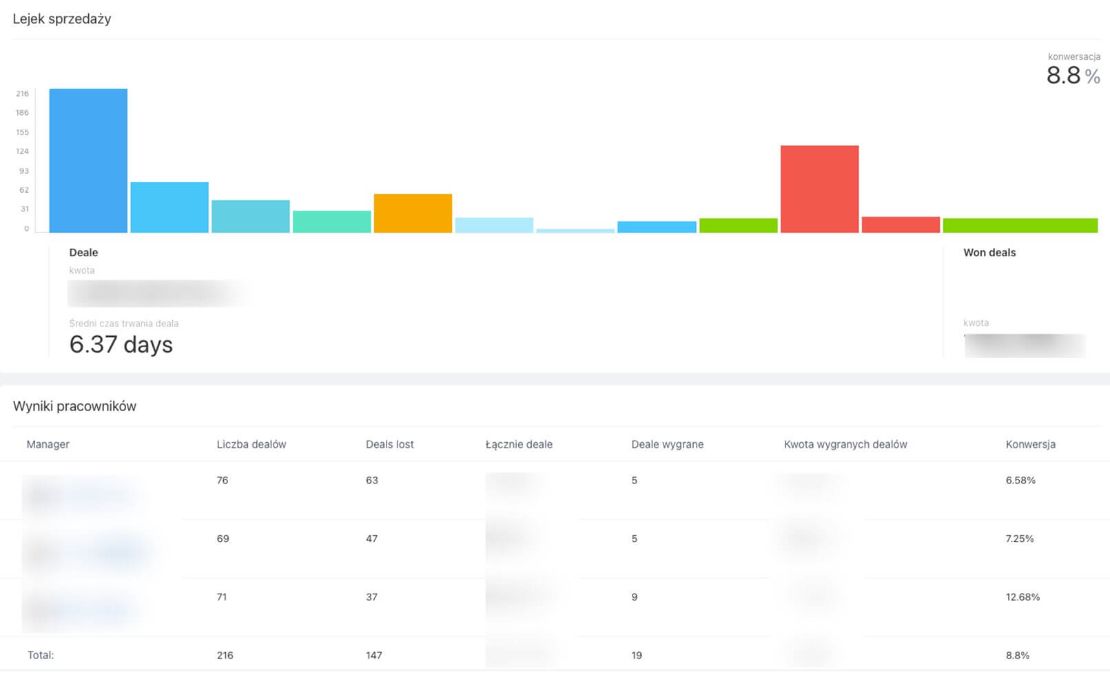Click the mint green funnel bar

pos(331,221)
